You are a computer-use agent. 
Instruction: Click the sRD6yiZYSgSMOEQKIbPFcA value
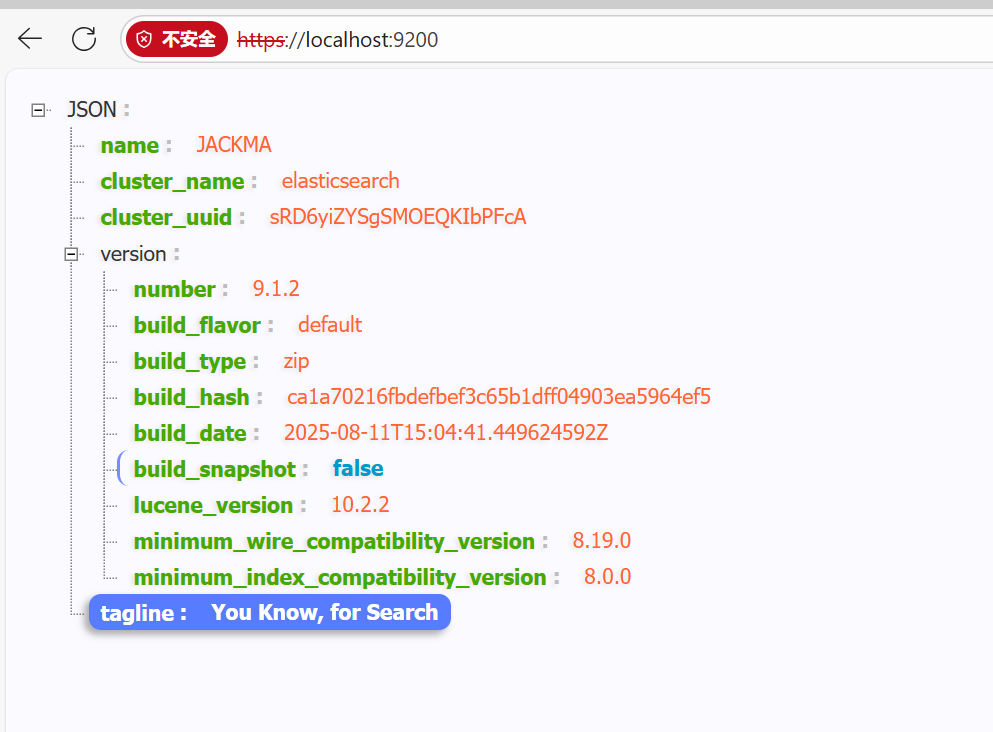(x=398, y=217)
